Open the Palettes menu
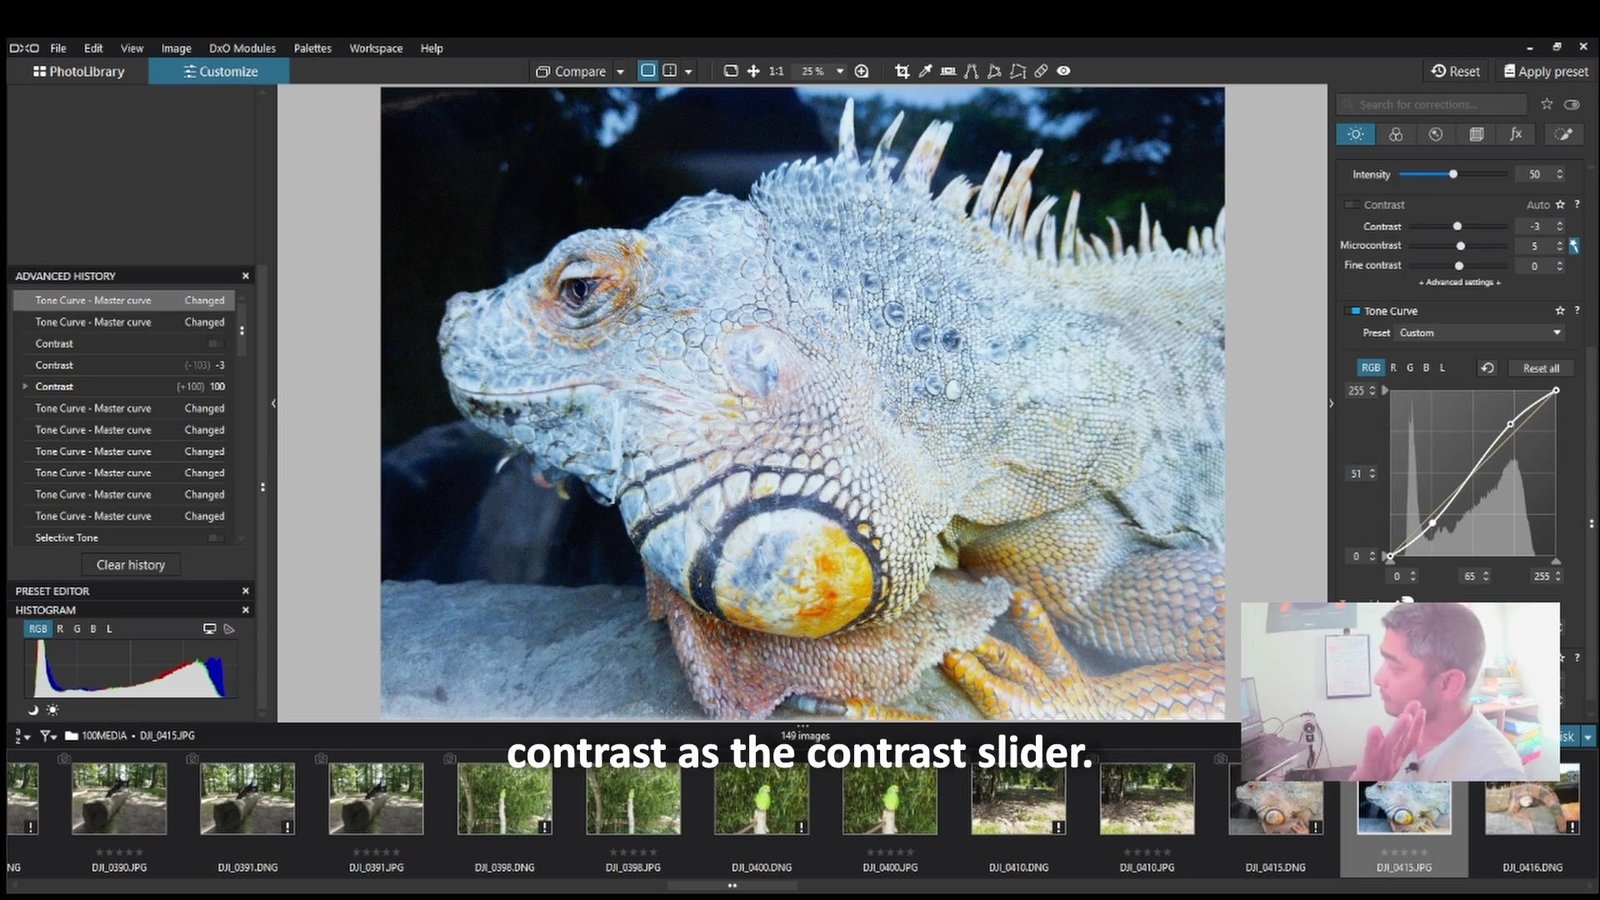The image size is (1600, 900). tap(312, 48)
